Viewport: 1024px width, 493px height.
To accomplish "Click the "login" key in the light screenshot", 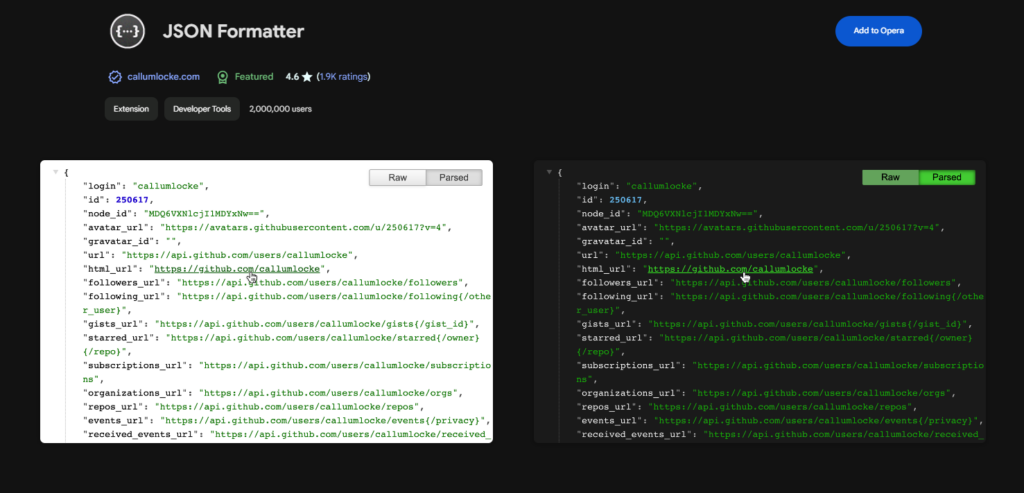I will pos(102,186).
